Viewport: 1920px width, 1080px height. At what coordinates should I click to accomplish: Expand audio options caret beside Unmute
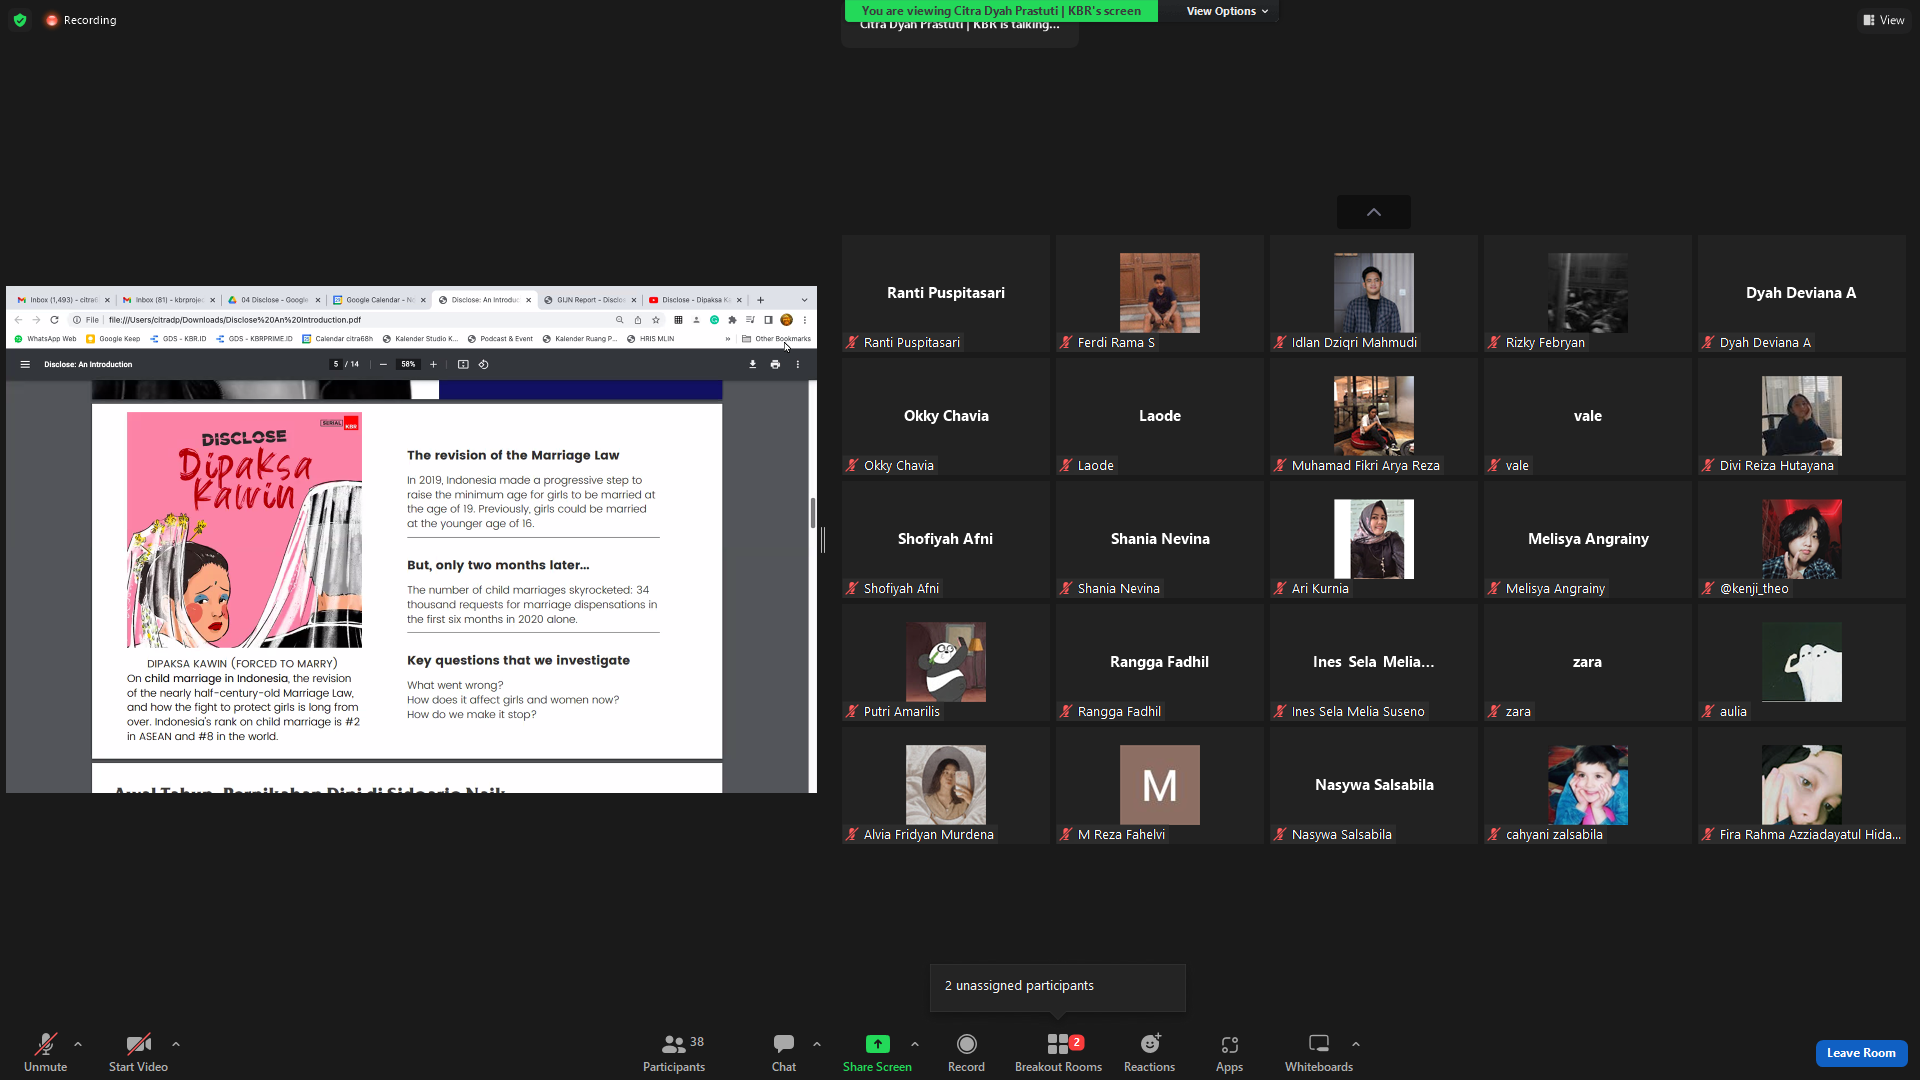(x=78, y=1044)
